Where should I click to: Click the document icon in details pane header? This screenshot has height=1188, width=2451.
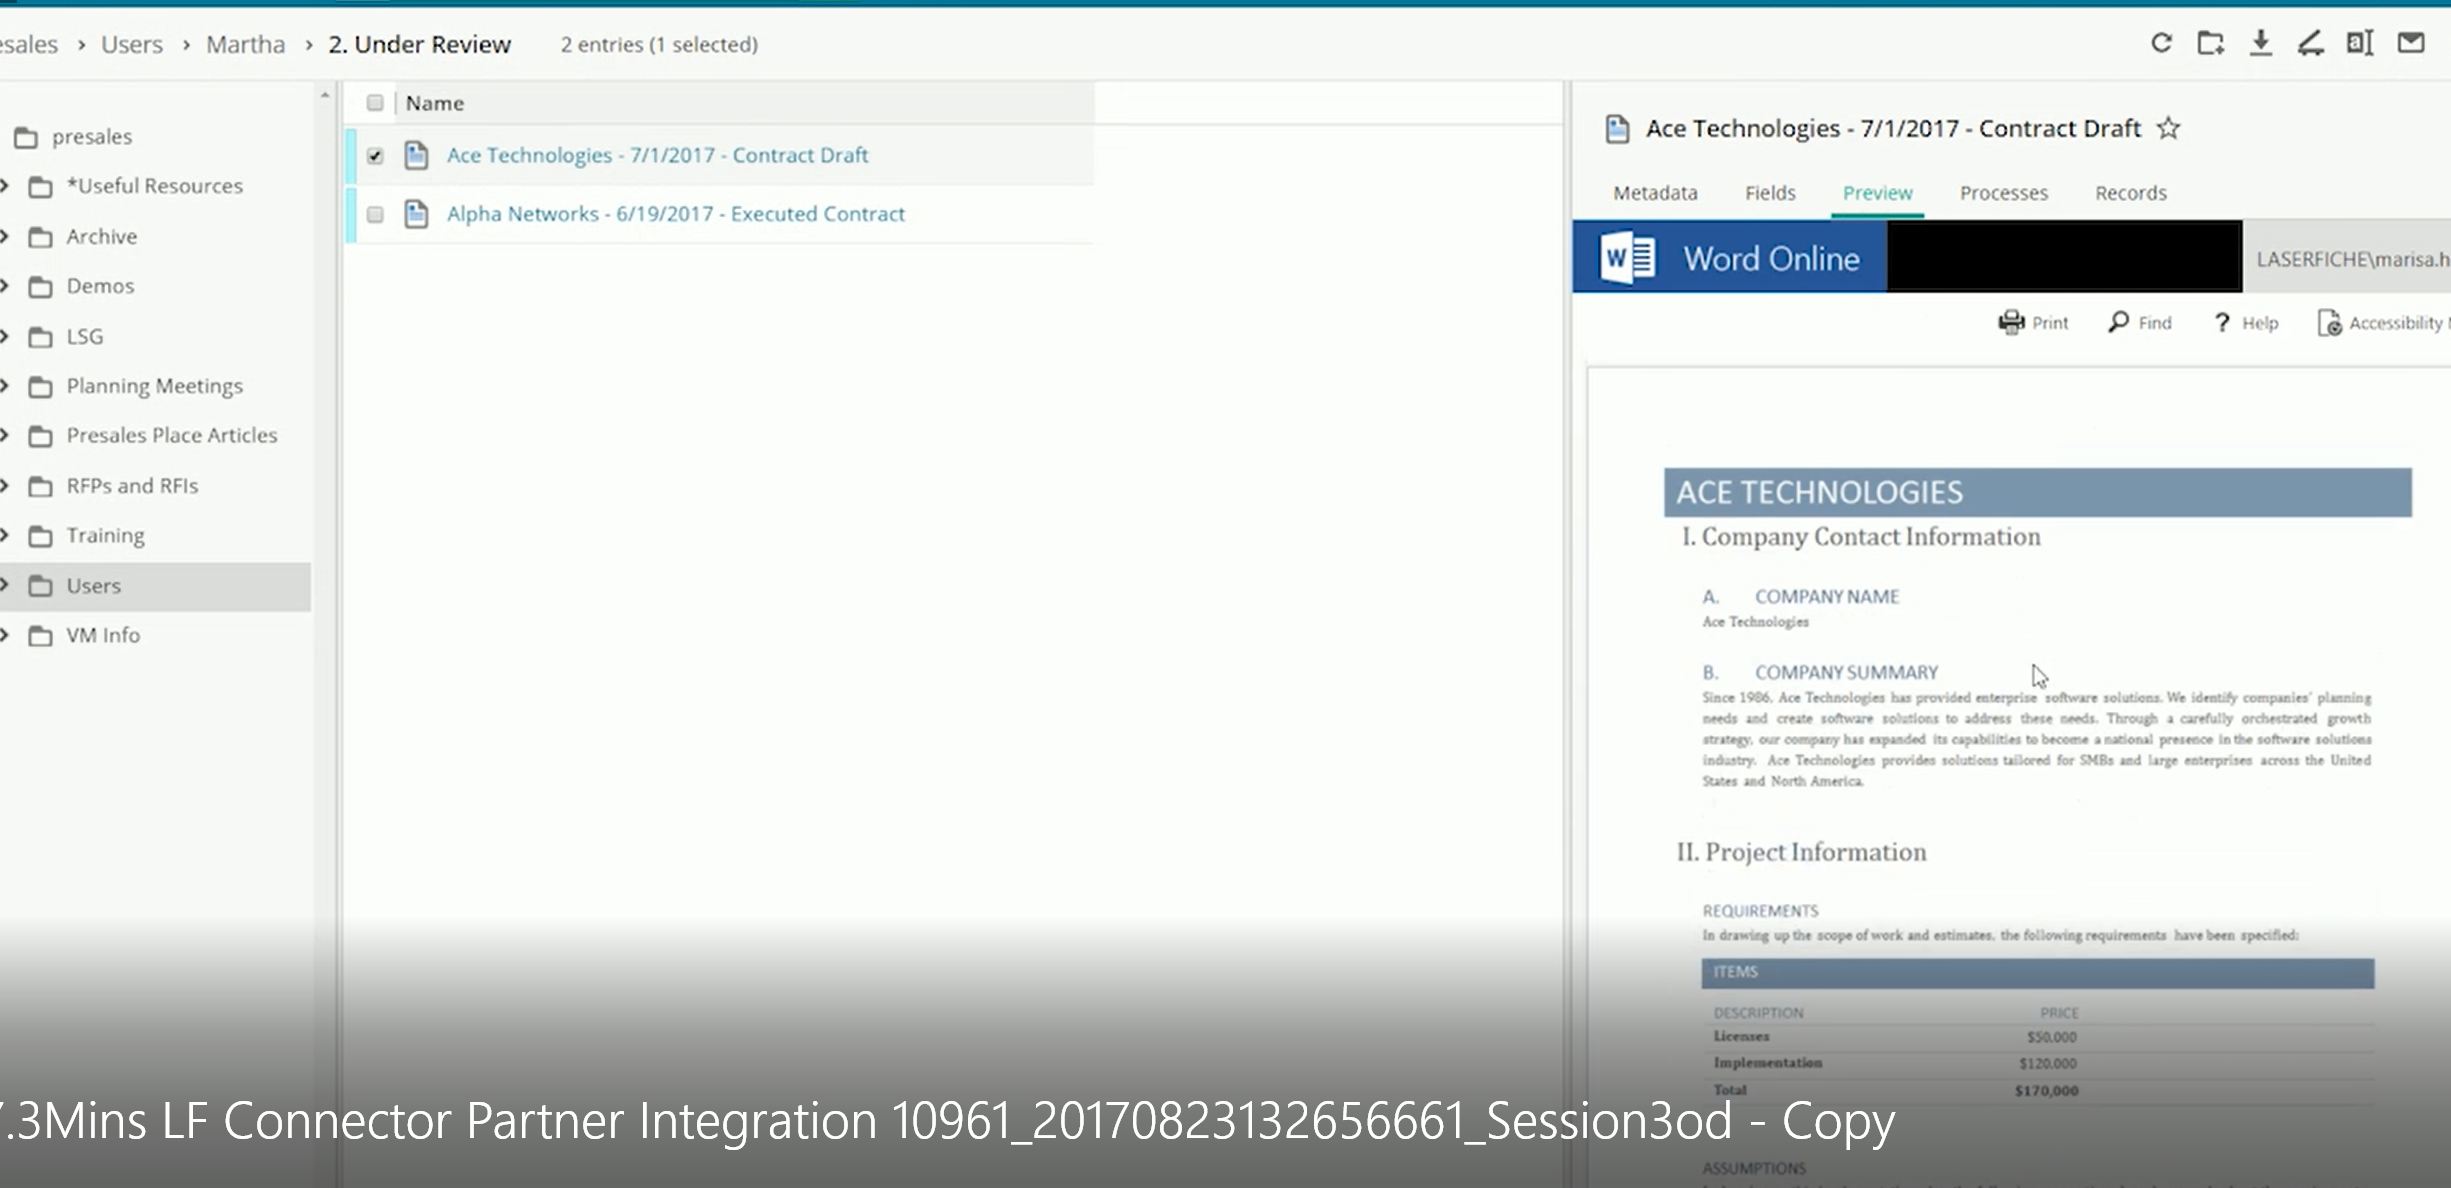pyautogui.click(x=1617, y=129)
